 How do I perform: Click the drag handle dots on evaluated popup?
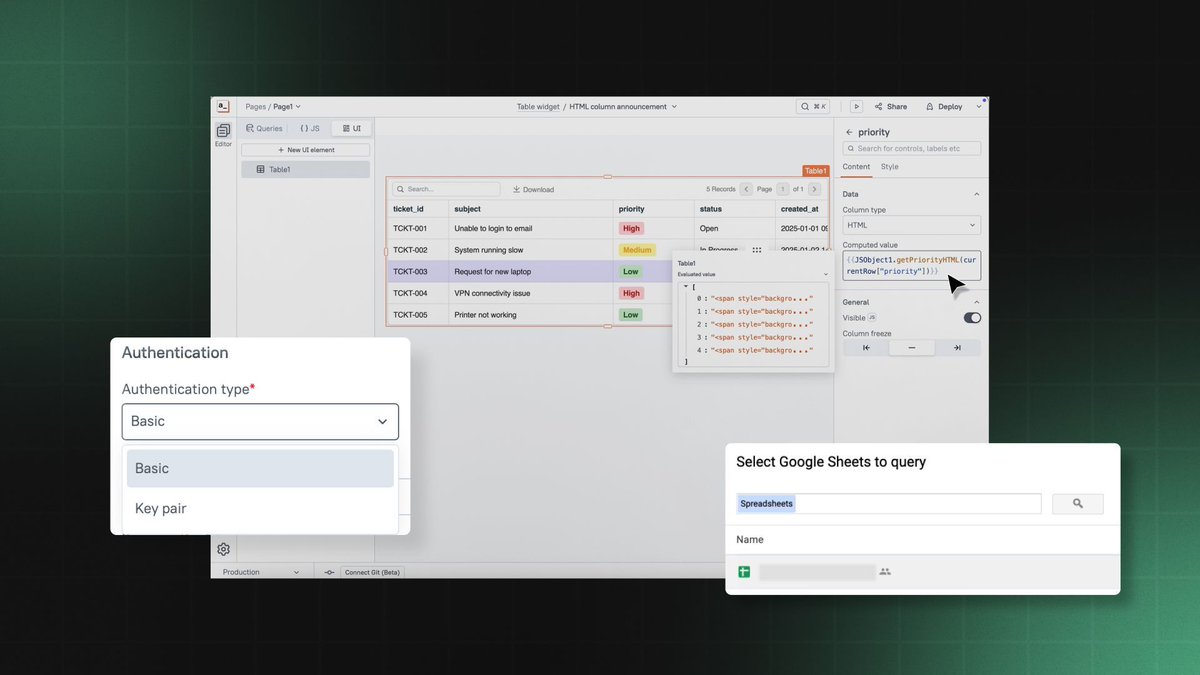pos(757,250)
